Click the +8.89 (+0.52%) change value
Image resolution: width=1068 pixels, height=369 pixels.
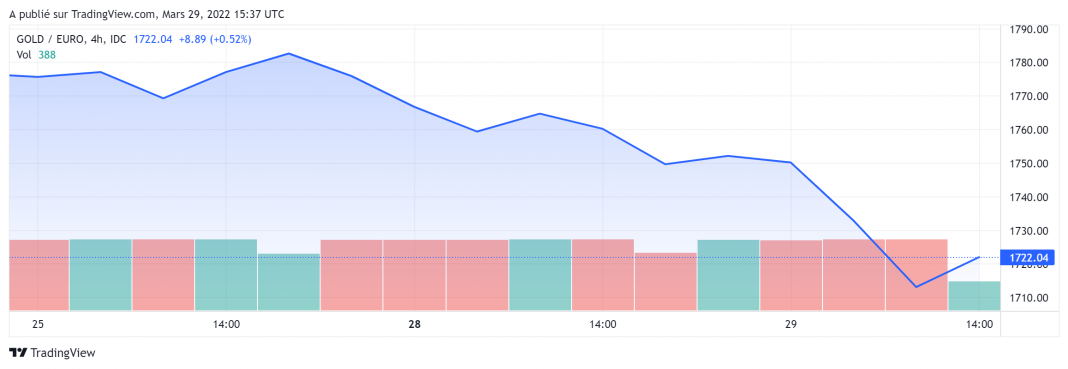pos(215,39)
